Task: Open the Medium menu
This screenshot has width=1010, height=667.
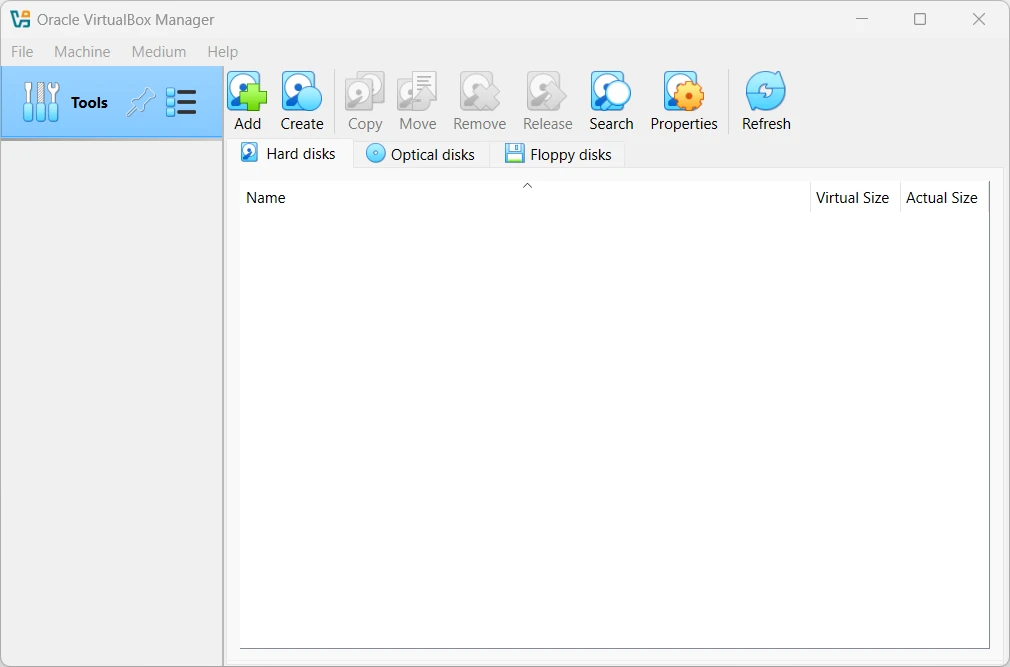Action: tap(158, 52)
